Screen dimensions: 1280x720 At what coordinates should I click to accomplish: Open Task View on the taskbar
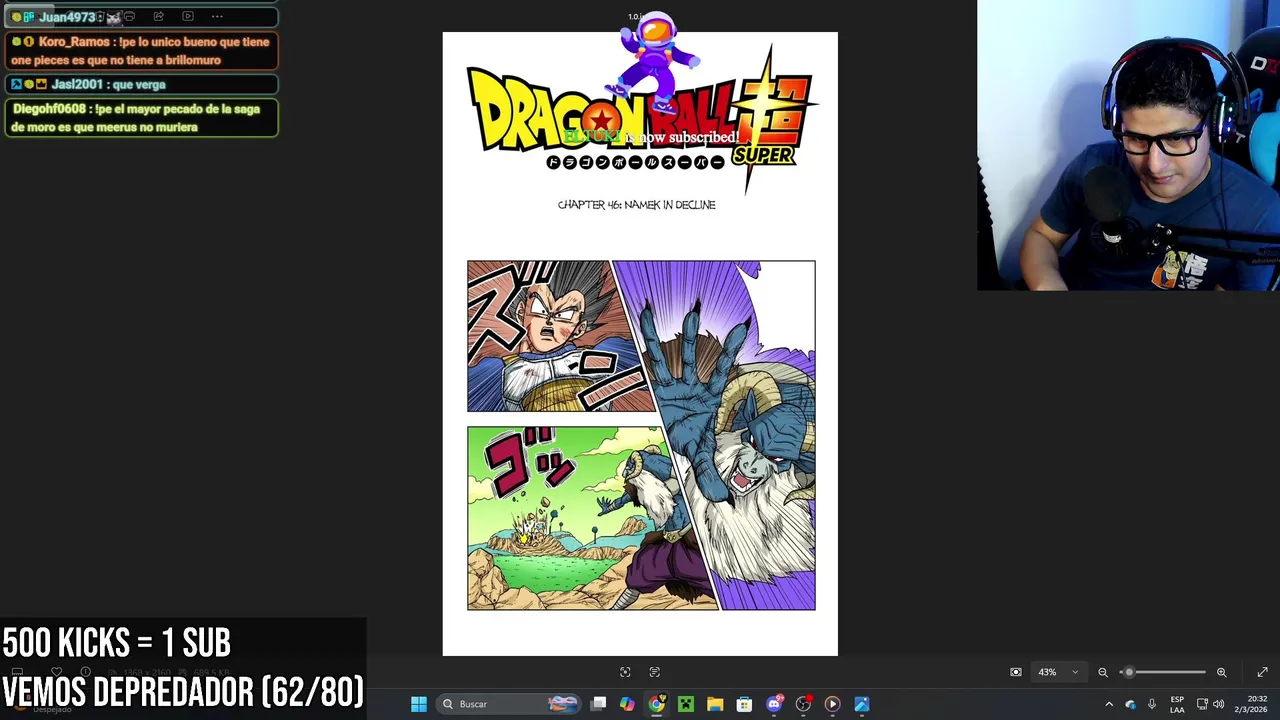[x=598, y=704]
